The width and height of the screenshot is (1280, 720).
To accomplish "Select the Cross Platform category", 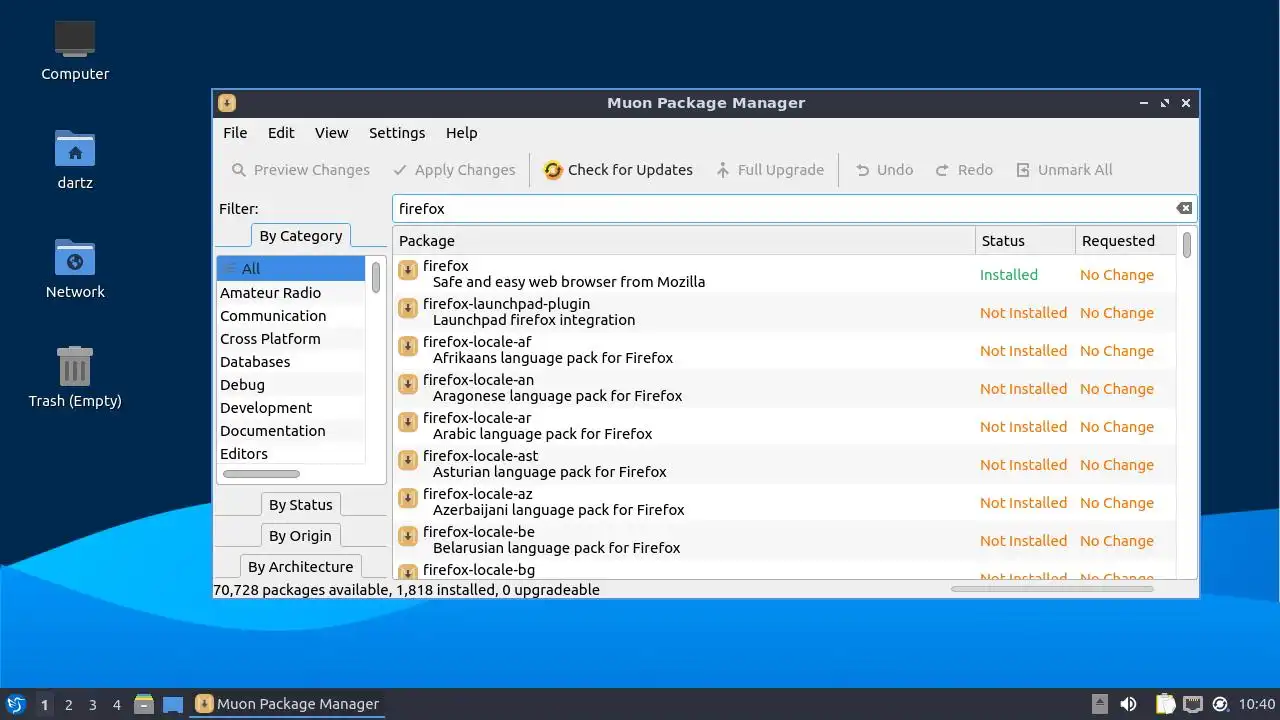I will point(291,339).
